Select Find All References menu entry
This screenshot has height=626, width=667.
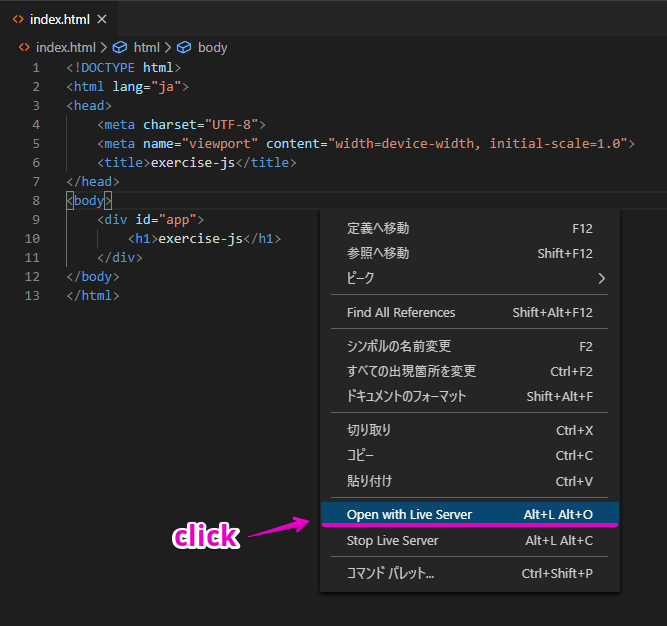pyautogui.click(x=401, y=312)
